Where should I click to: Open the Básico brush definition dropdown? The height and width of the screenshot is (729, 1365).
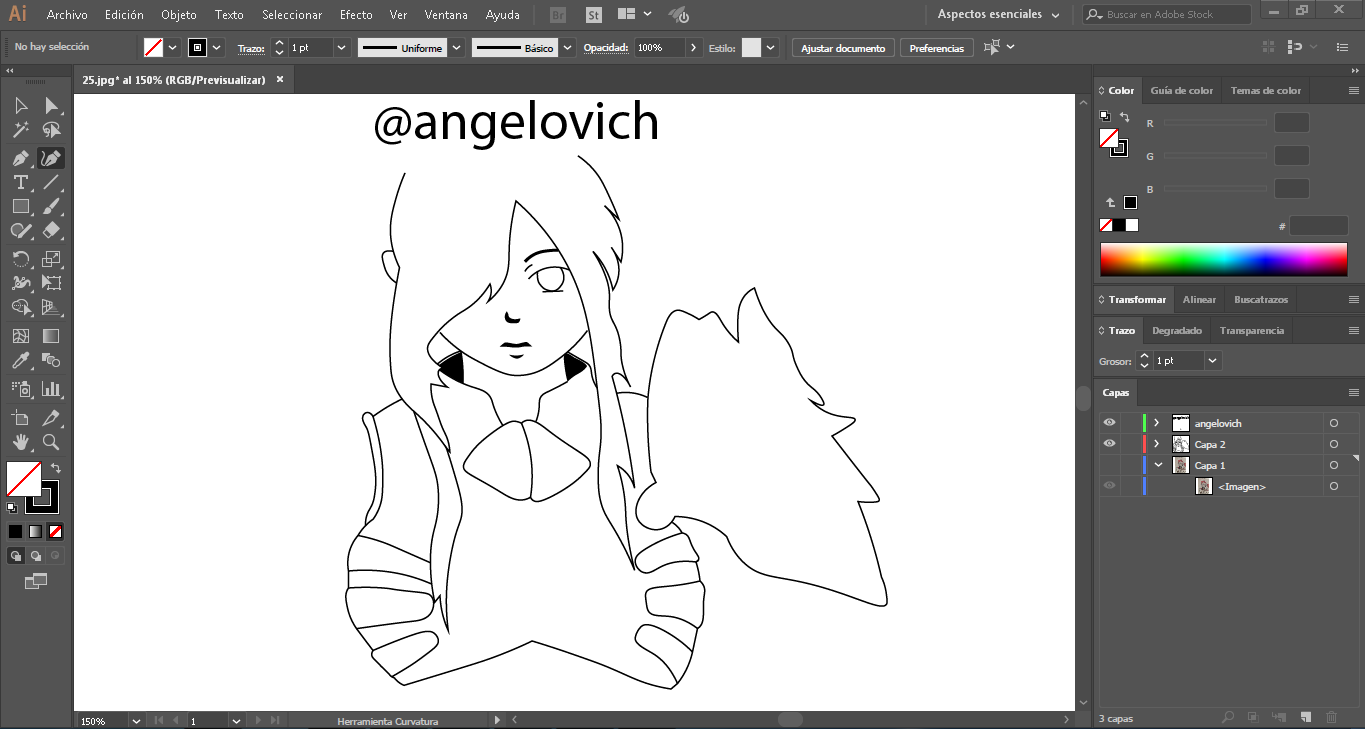568,48
